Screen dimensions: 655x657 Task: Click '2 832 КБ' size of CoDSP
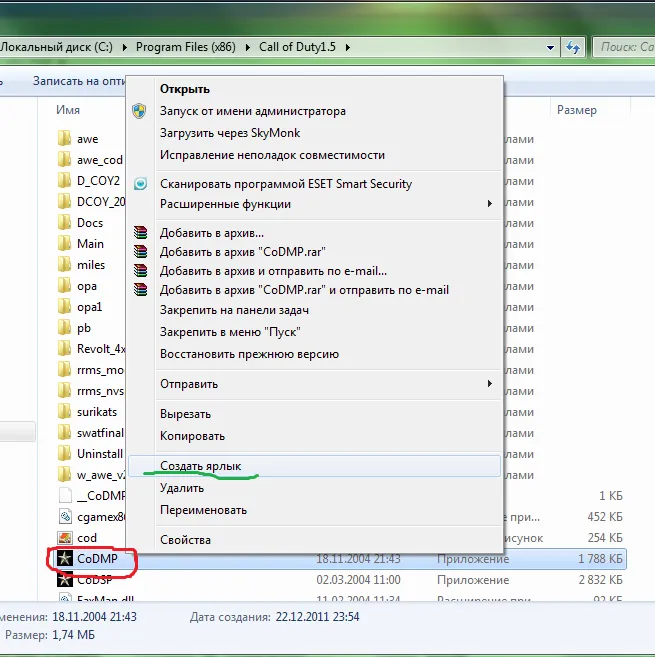601,580
